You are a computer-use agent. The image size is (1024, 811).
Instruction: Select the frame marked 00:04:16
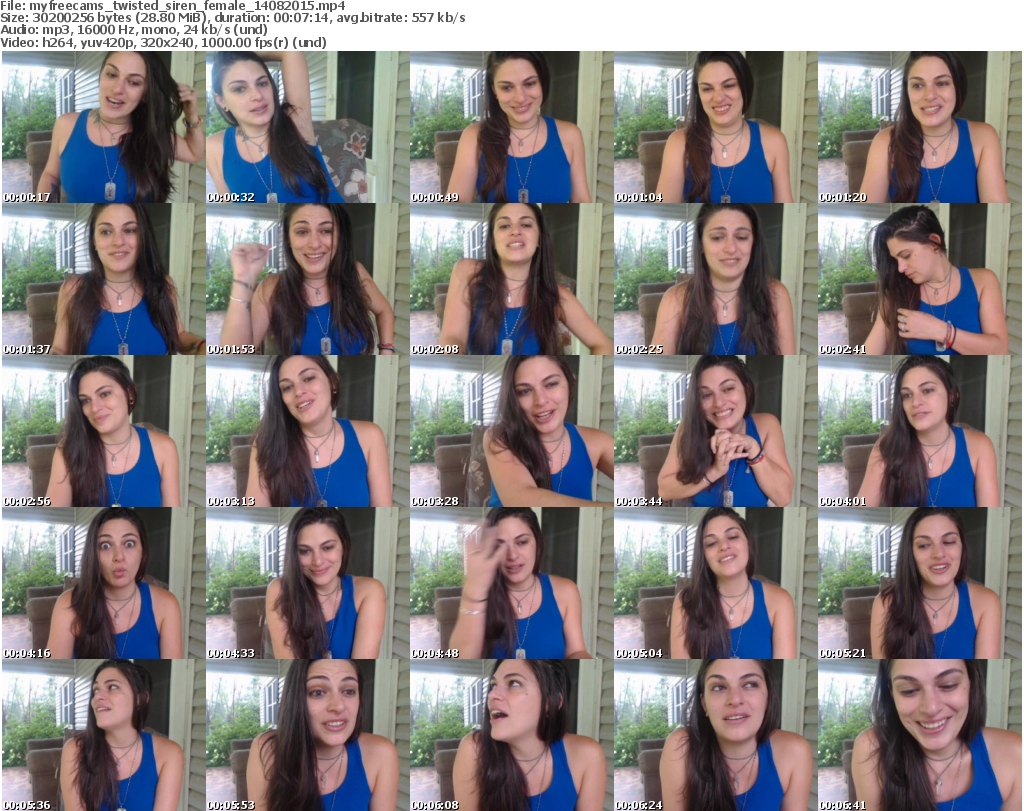103,583
